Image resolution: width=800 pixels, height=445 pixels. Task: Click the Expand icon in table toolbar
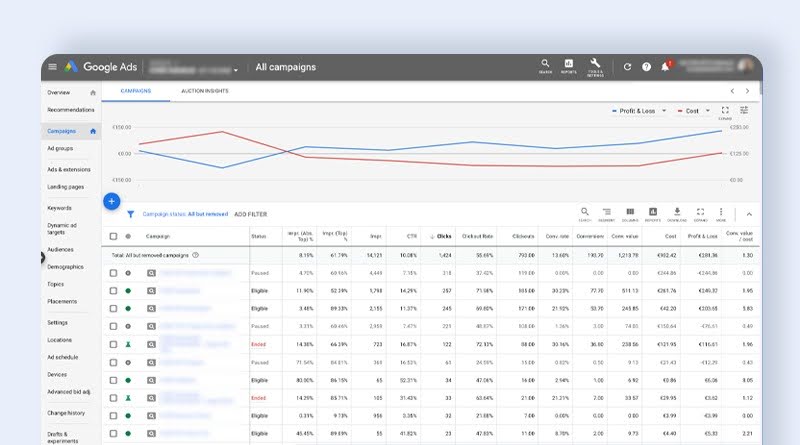tap(701, 214)
